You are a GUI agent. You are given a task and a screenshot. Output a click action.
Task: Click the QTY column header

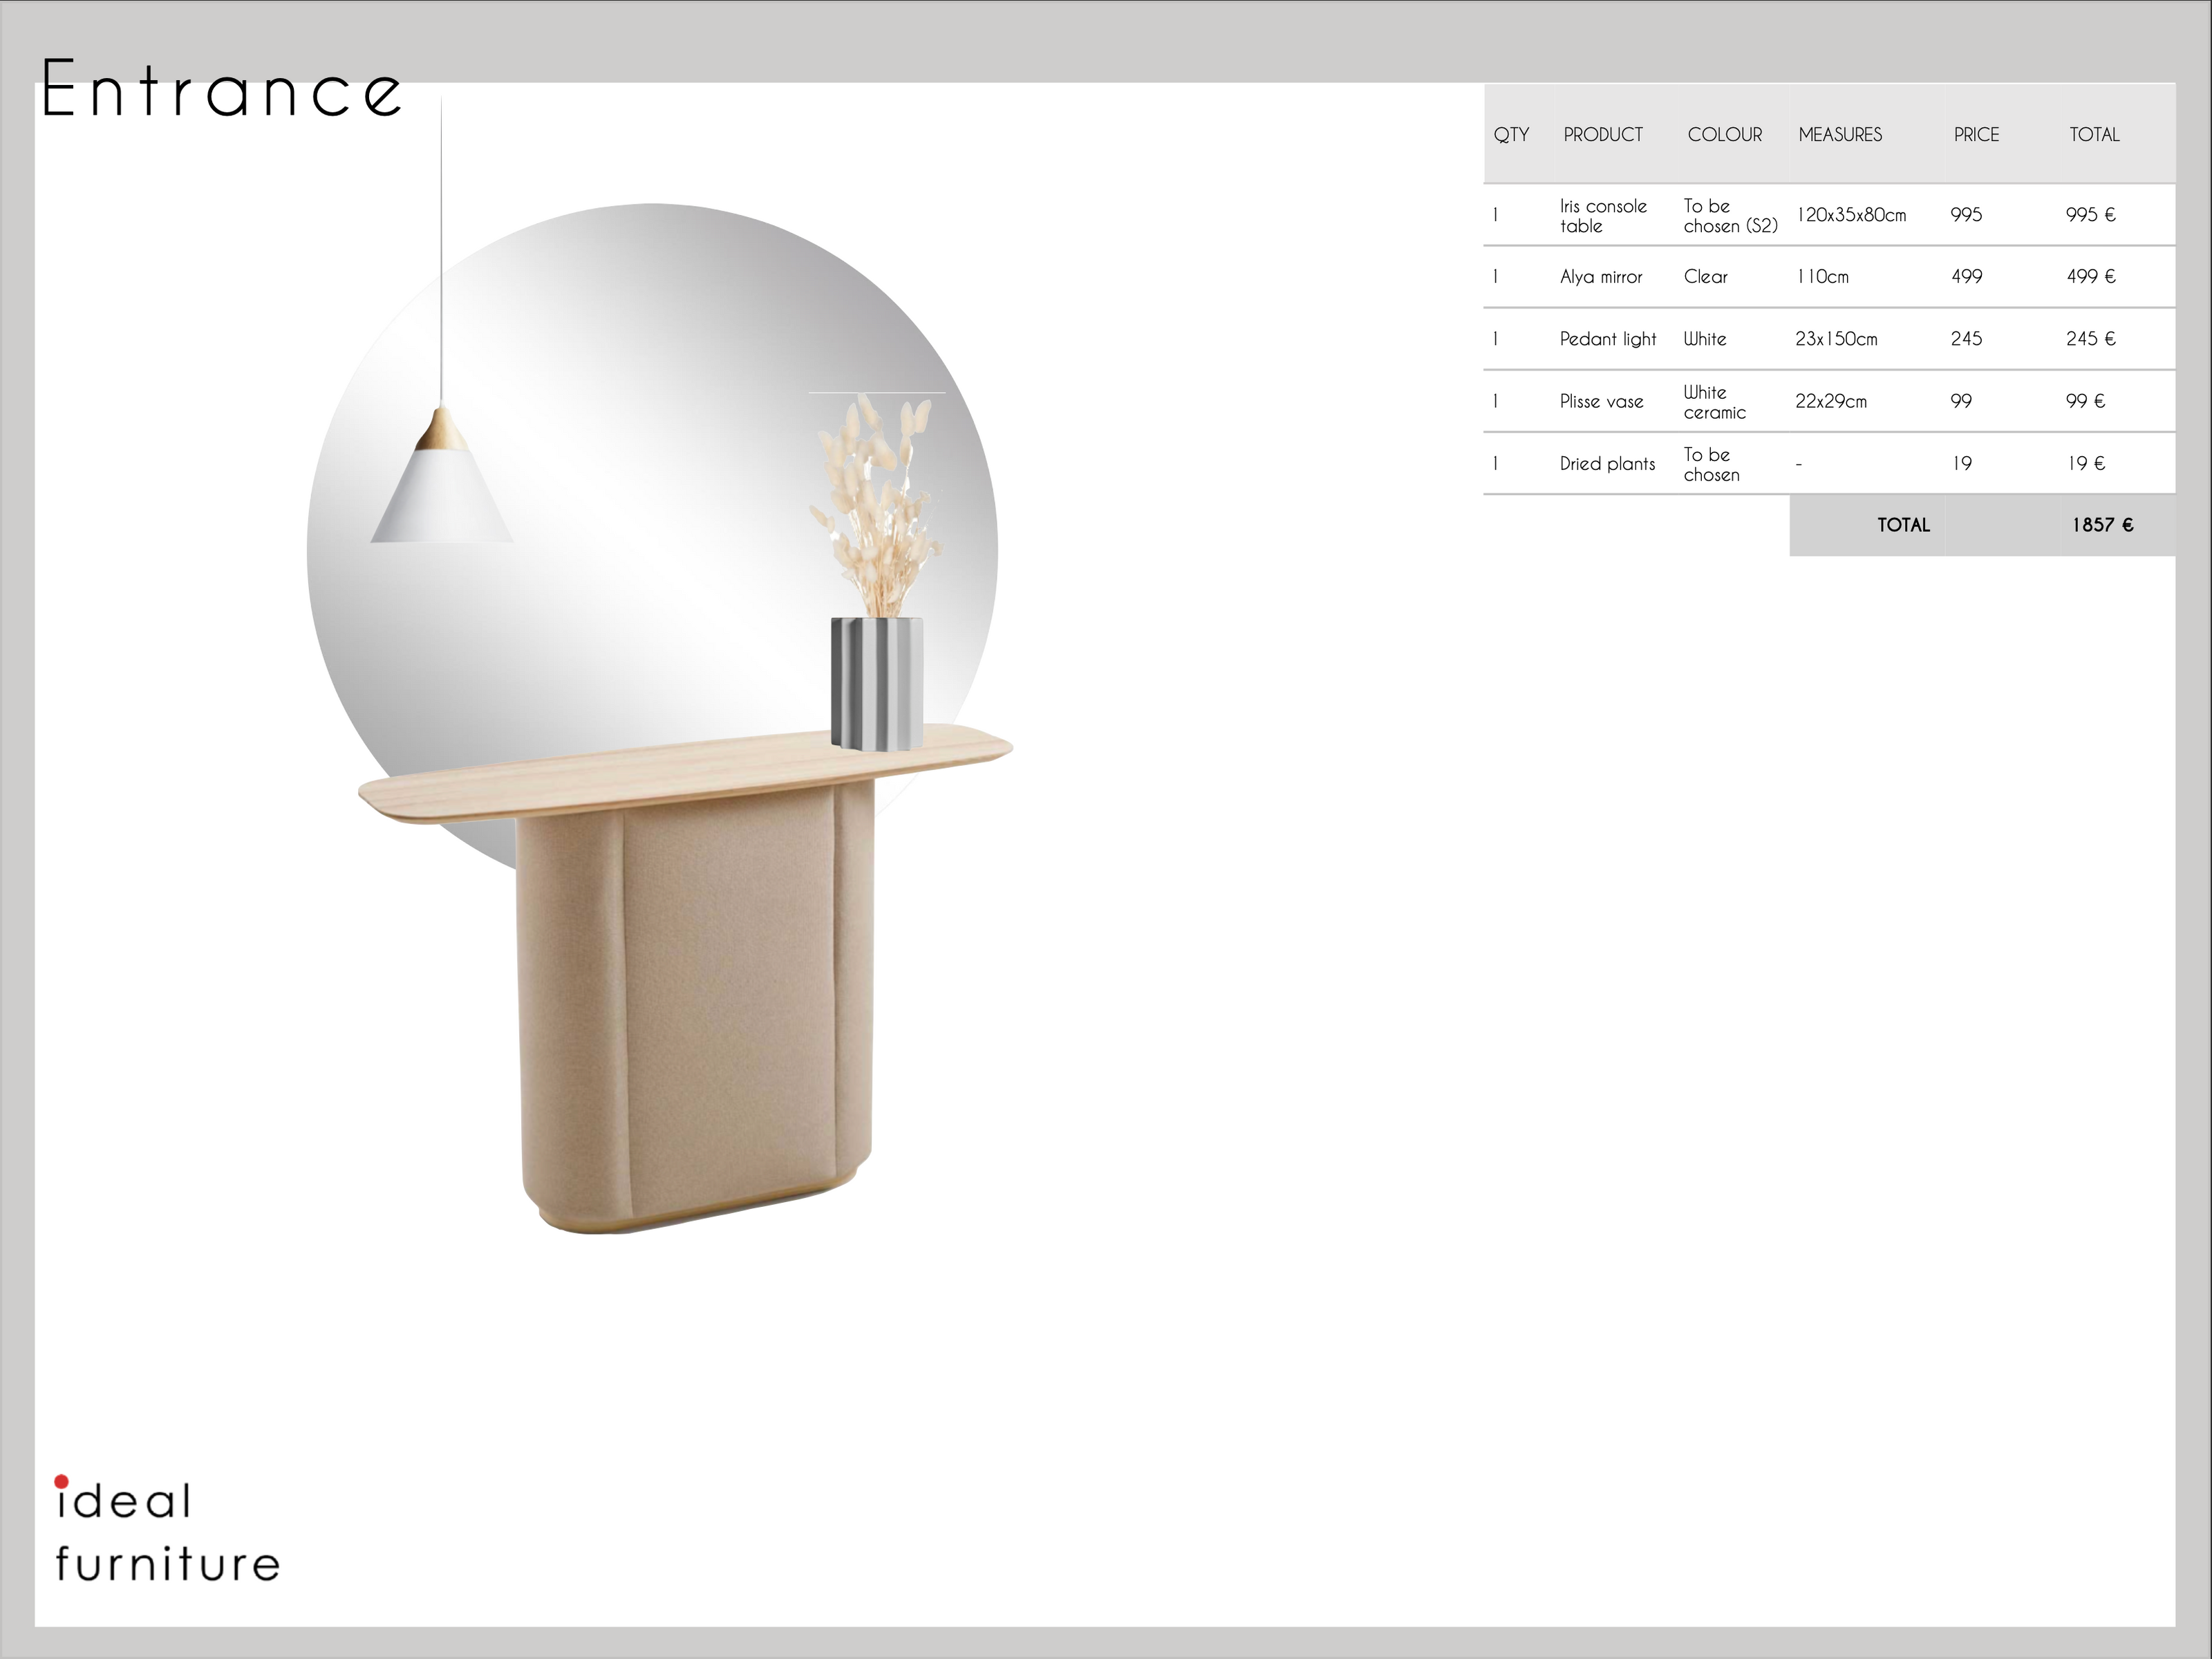[1510, 134]
